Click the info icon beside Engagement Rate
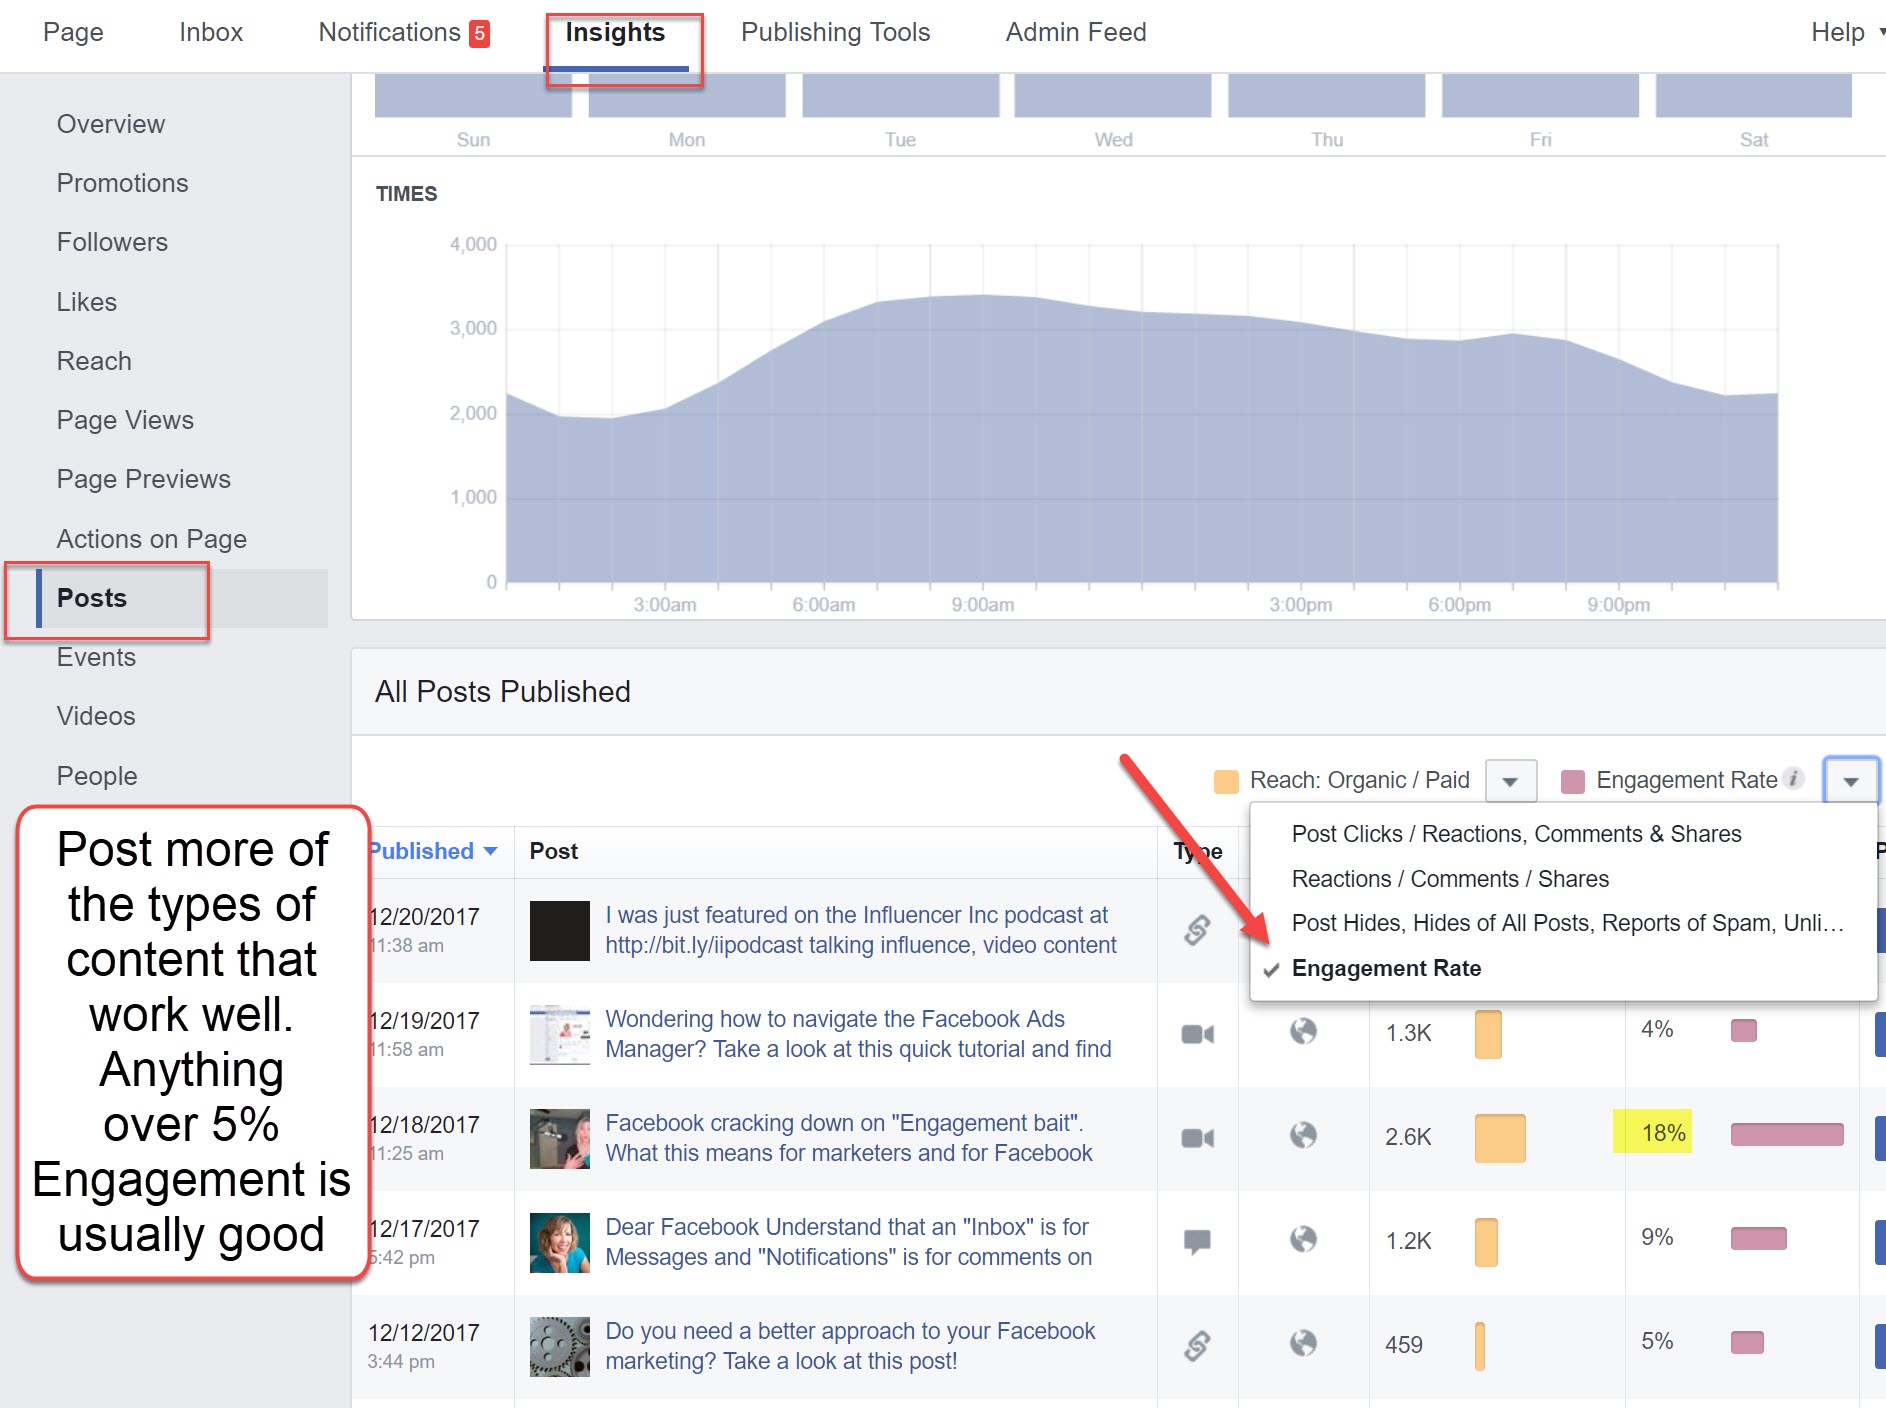The height and width of the screenshot is (1408, 1886). [x=1794, y=778]
